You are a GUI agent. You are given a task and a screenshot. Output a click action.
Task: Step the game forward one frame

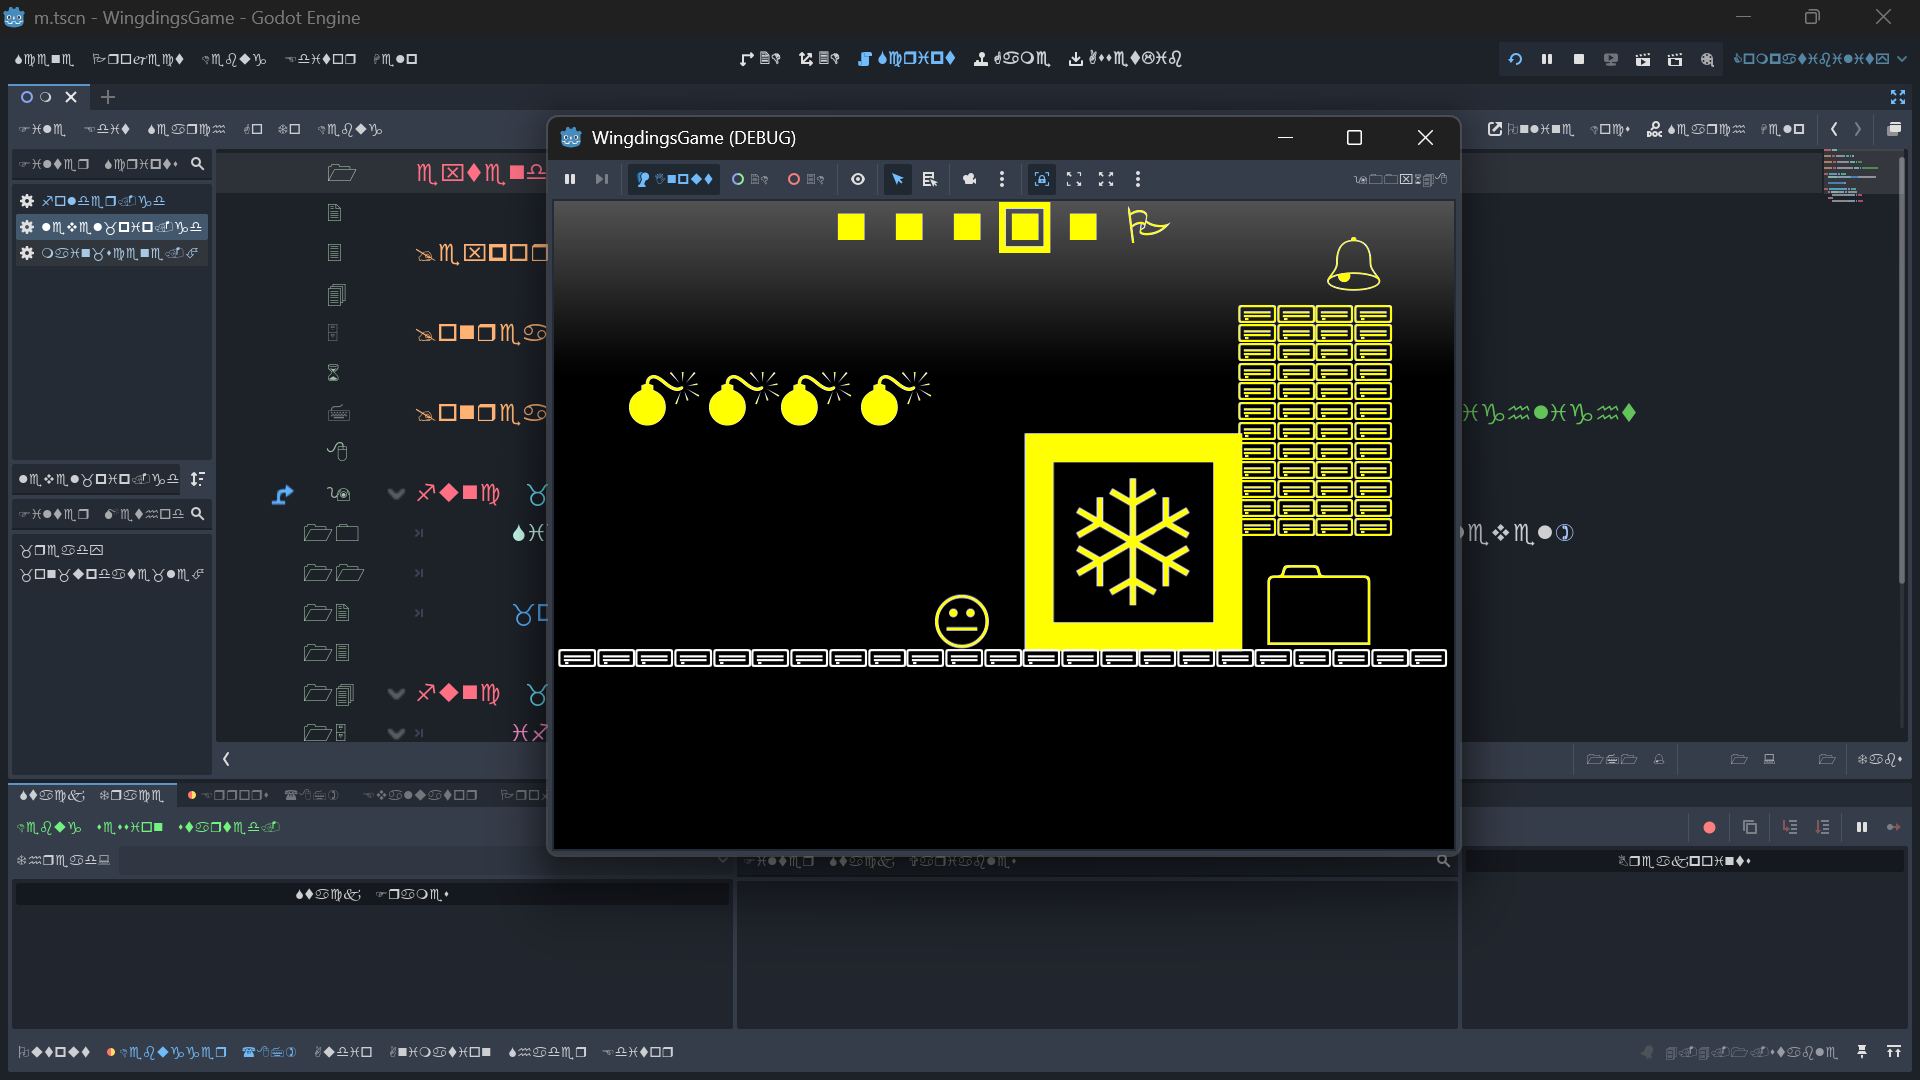pyautogui.click(x=601, y=179)
